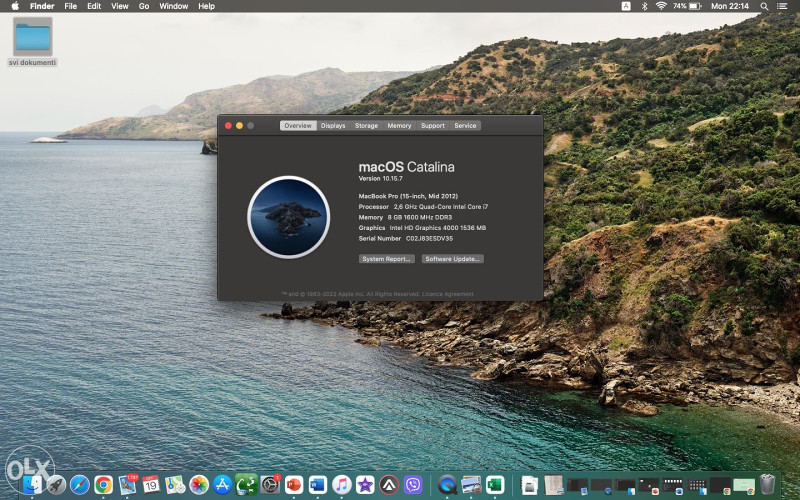The image size is (800, 500).
Task: Restore minimized disk document in Dock
Action: (x=530, y=485)
